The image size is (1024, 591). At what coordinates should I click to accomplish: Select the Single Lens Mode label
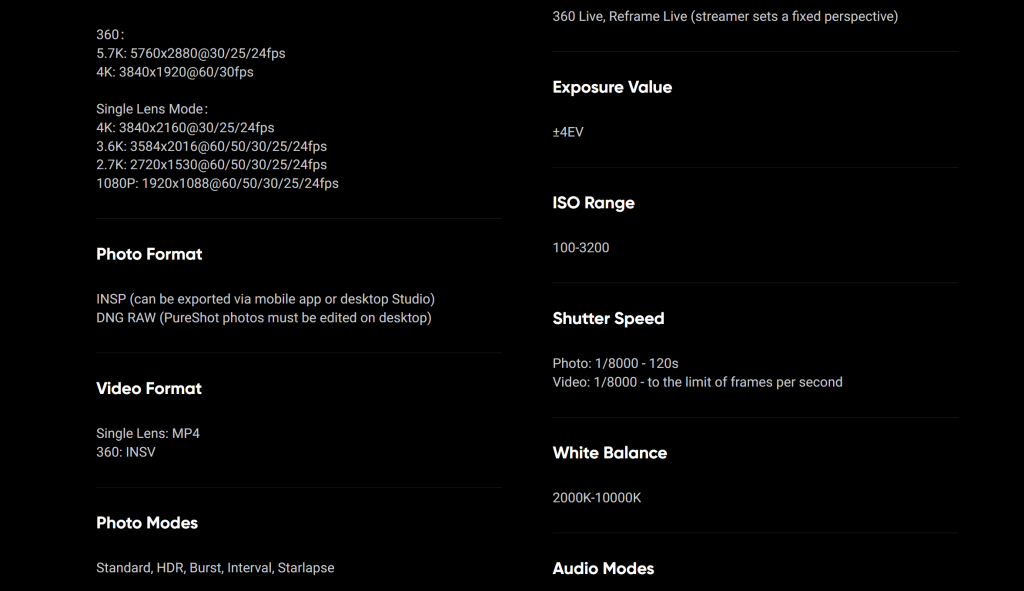[x=152, y=109]
